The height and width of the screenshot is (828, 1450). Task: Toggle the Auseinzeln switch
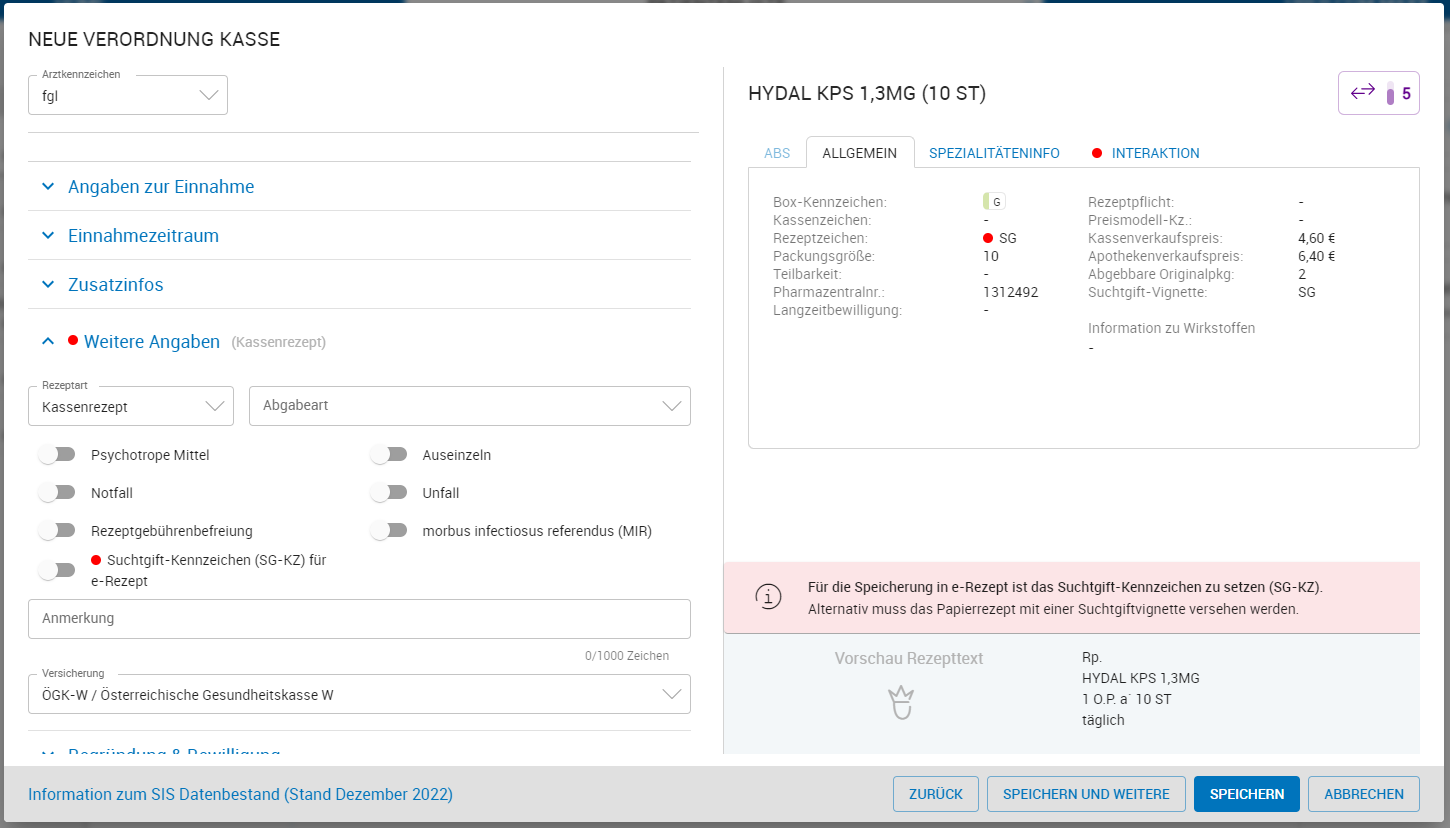tap(389, 455)
